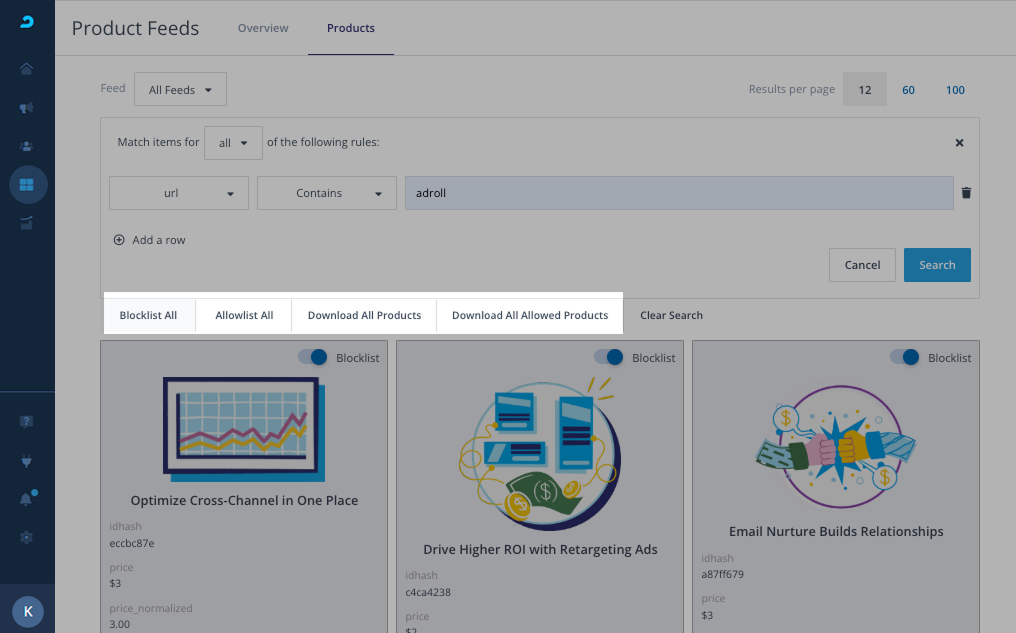This screenshot has width=1016, height=633.
Task: Switch to the Overview tab
Action: pos(263,28)
